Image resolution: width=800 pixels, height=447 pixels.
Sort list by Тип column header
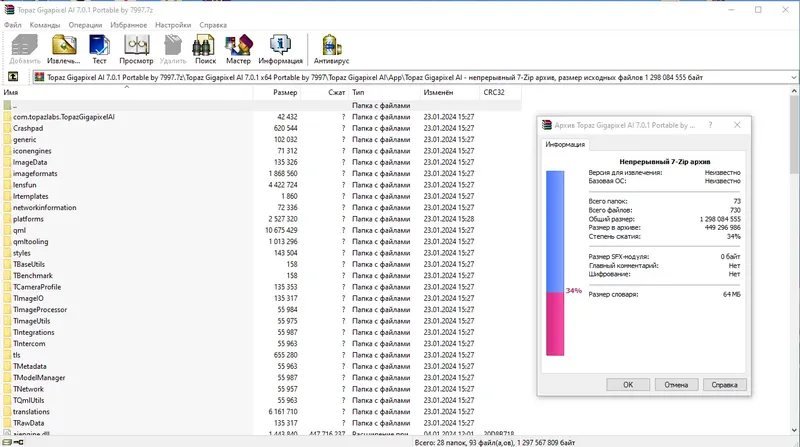[384, 92]
